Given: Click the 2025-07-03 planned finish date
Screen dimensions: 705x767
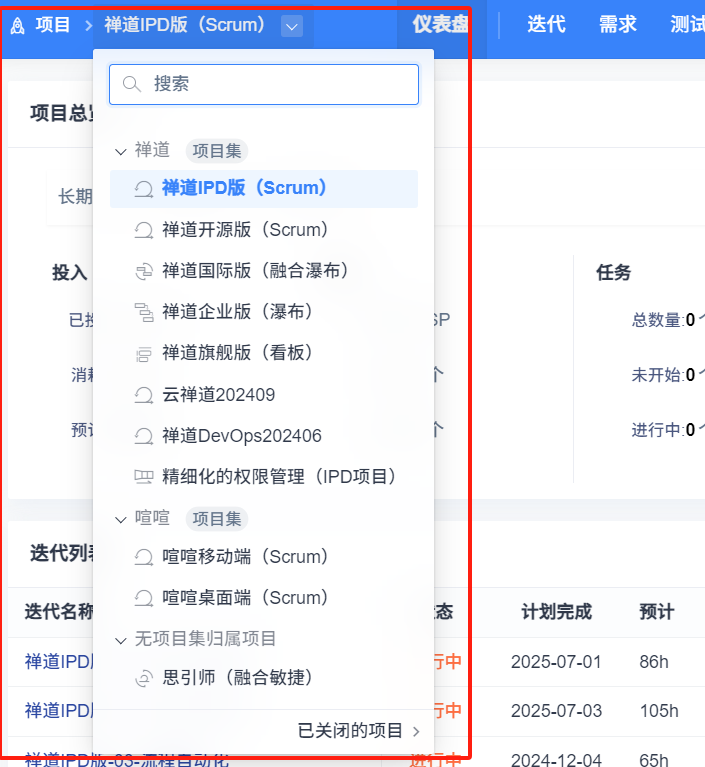Looking at the screenshot, I should click(x=556, y=711).
